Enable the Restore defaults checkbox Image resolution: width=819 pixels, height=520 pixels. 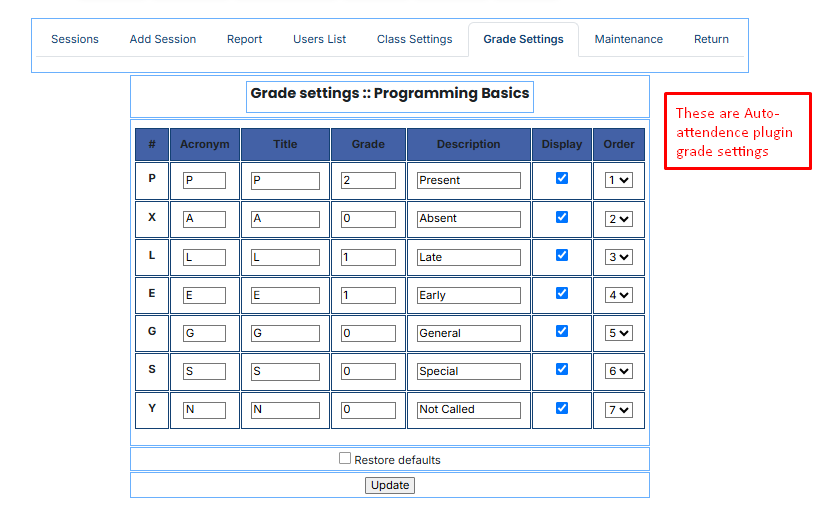[345, 458]
